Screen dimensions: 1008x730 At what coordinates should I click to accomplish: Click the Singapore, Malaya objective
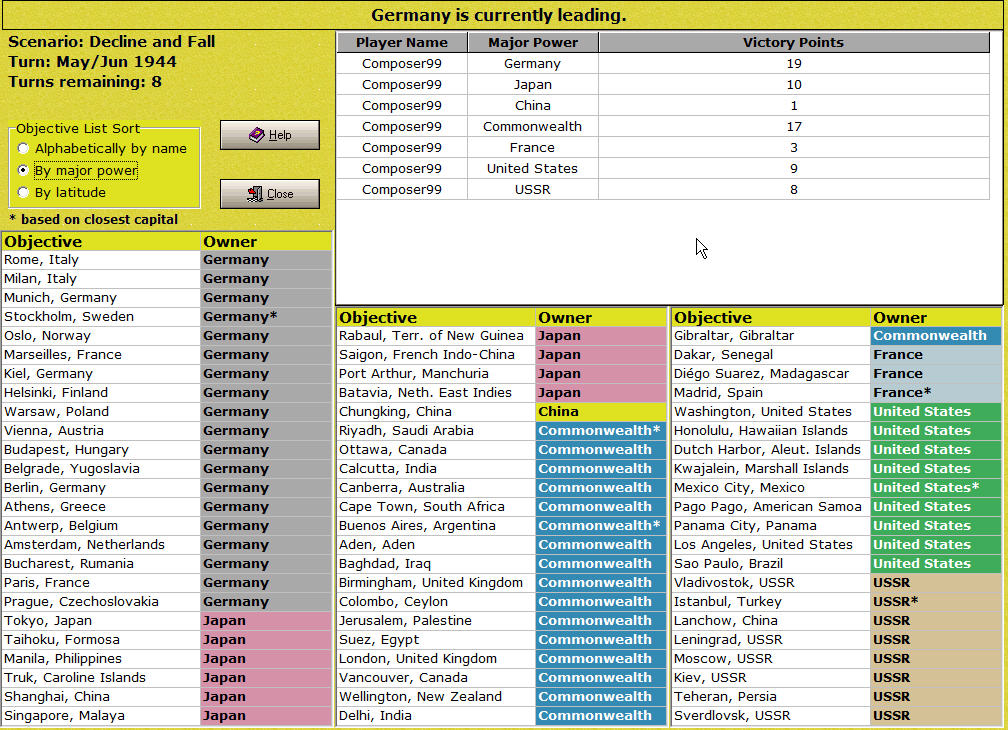tap(101, 716)
